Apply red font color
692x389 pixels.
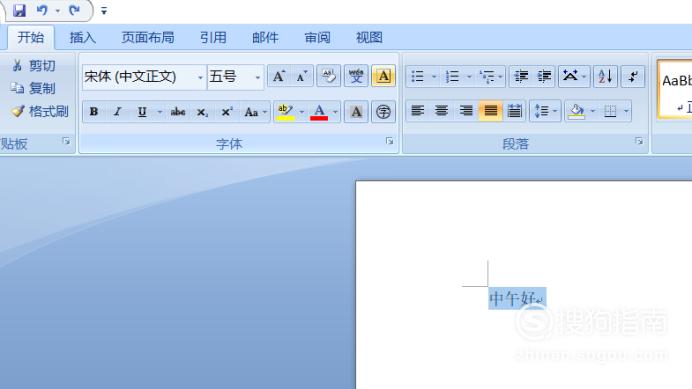click(319, 112)
